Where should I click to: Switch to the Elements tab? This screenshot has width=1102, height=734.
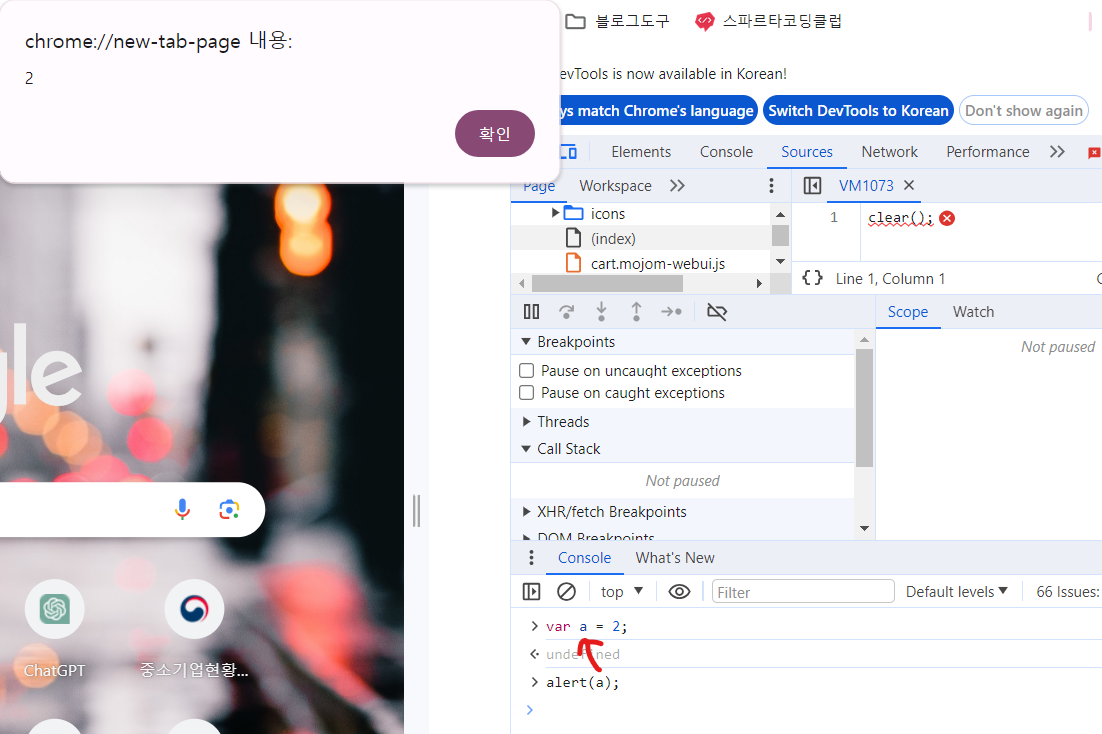click(641, 152)
